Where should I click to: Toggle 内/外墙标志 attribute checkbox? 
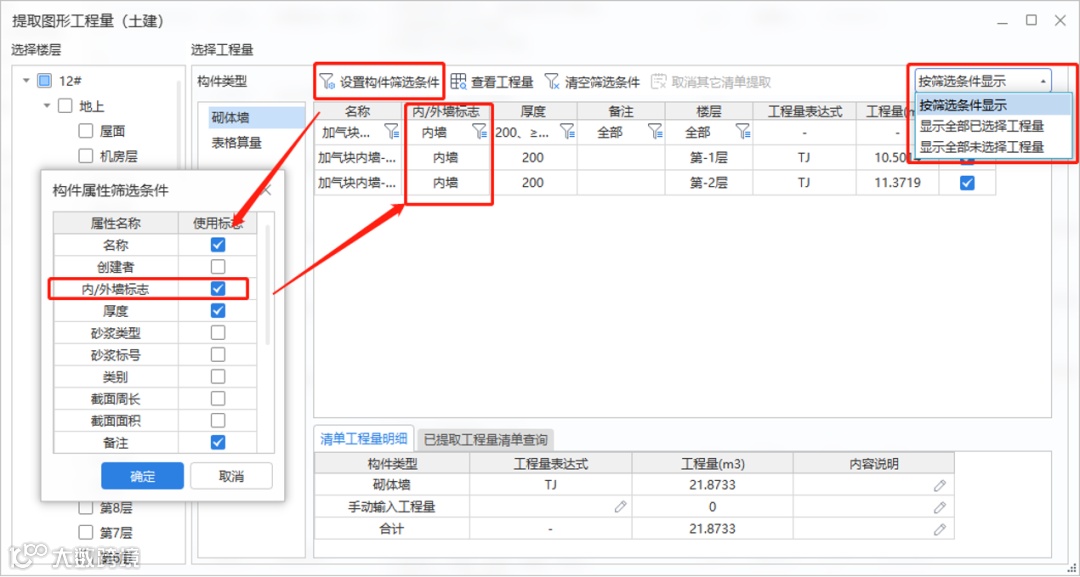click(x=218, y=288)
